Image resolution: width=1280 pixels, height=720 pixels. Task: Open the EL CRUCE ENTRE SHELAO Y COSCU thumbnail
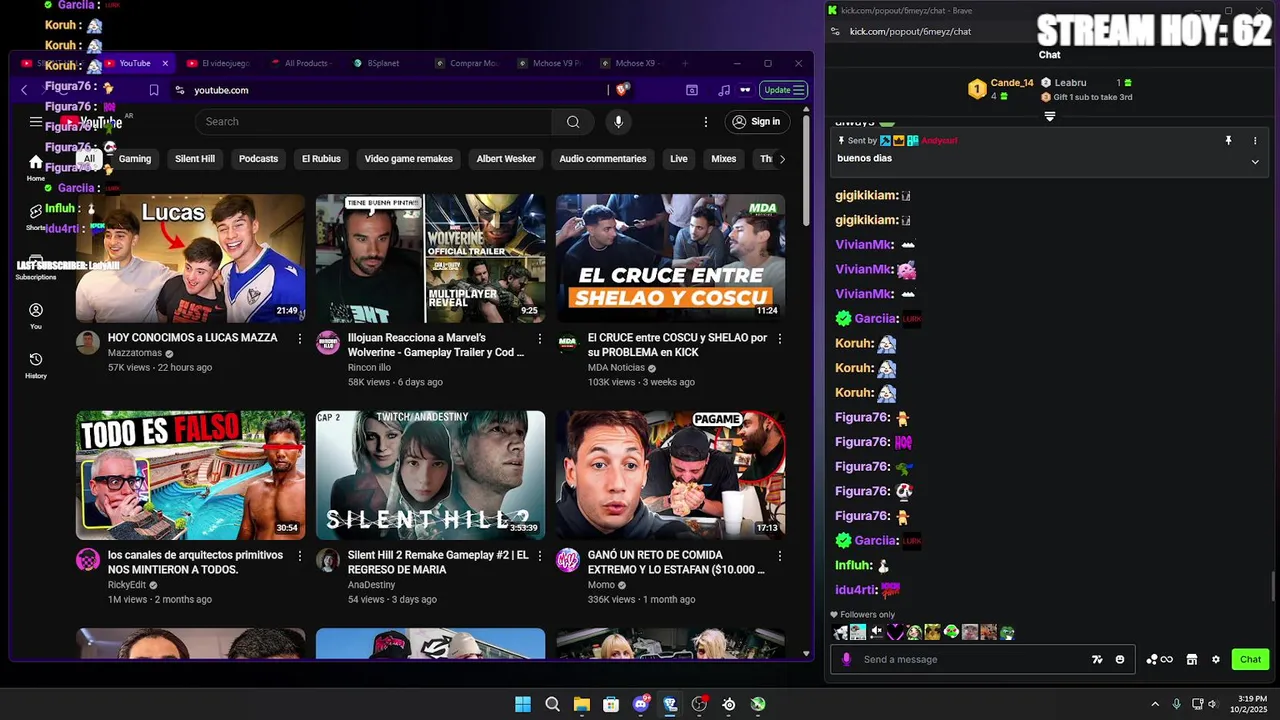click(670, 258)
